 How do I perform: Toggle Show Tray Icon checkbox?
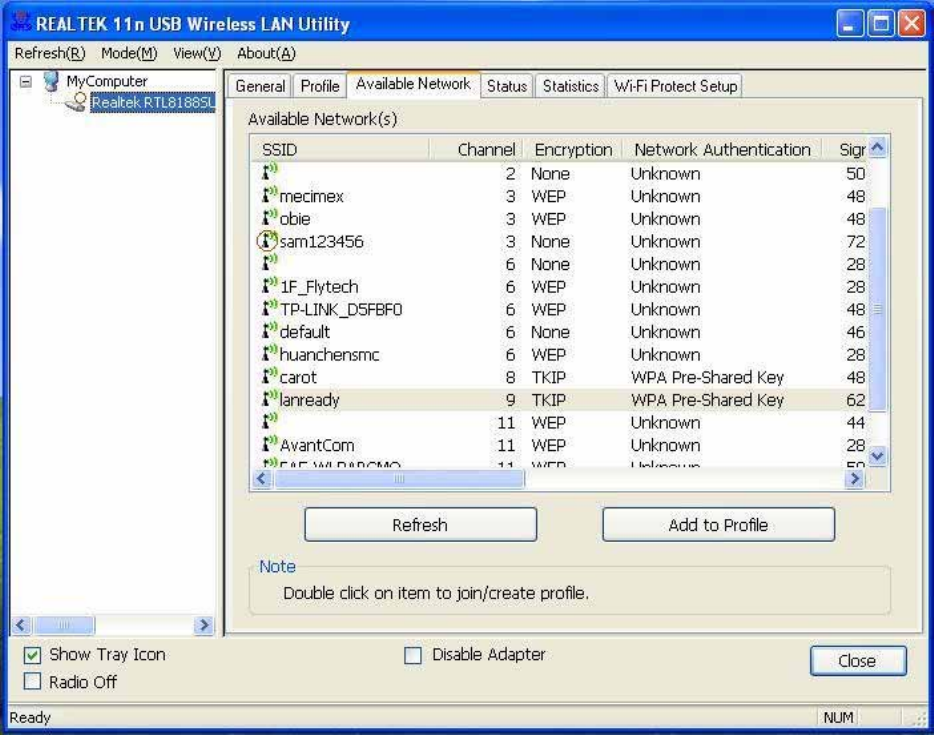pos(33,655)
